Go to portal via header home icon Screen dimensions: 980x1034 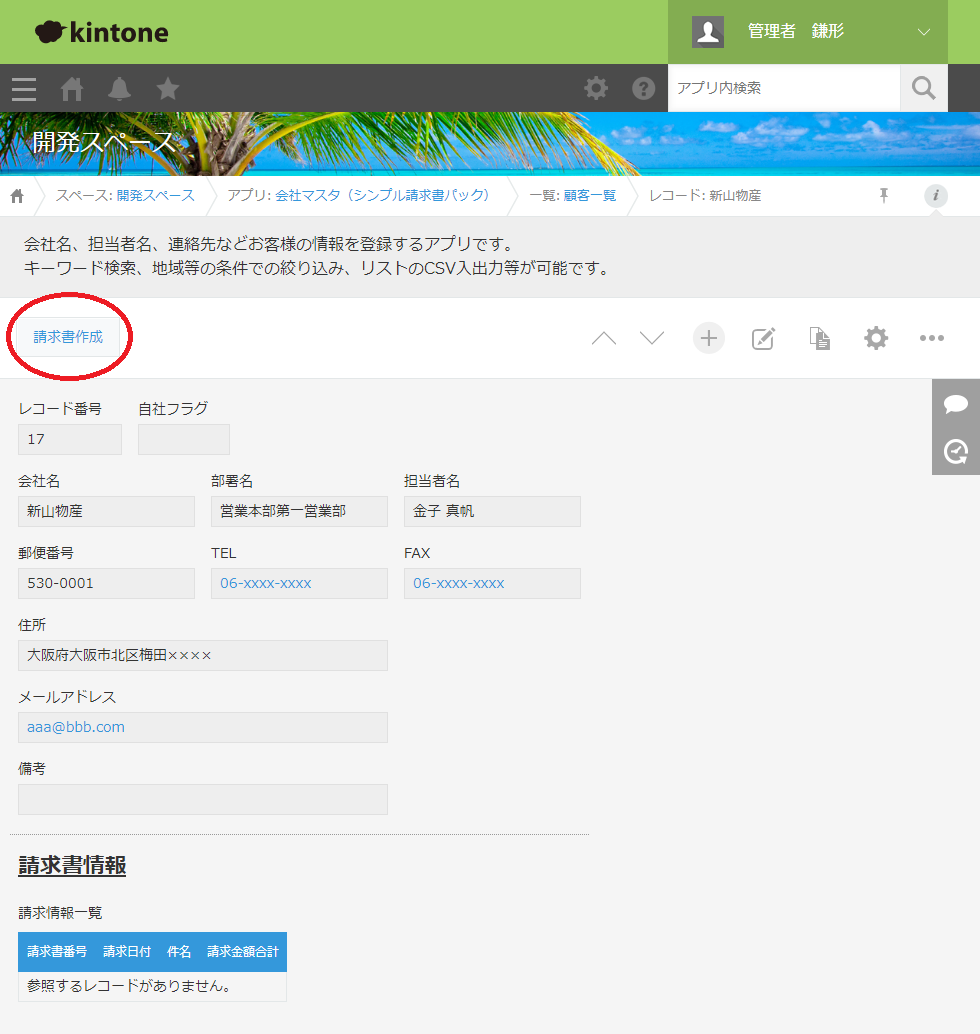coord(72,88)
